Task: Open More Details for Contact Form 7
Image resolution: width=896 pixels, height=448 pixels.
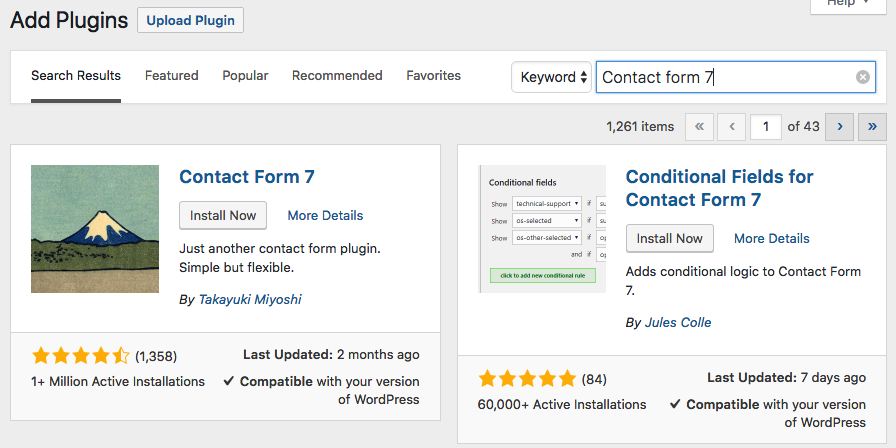Action: (x=325, y=215)
